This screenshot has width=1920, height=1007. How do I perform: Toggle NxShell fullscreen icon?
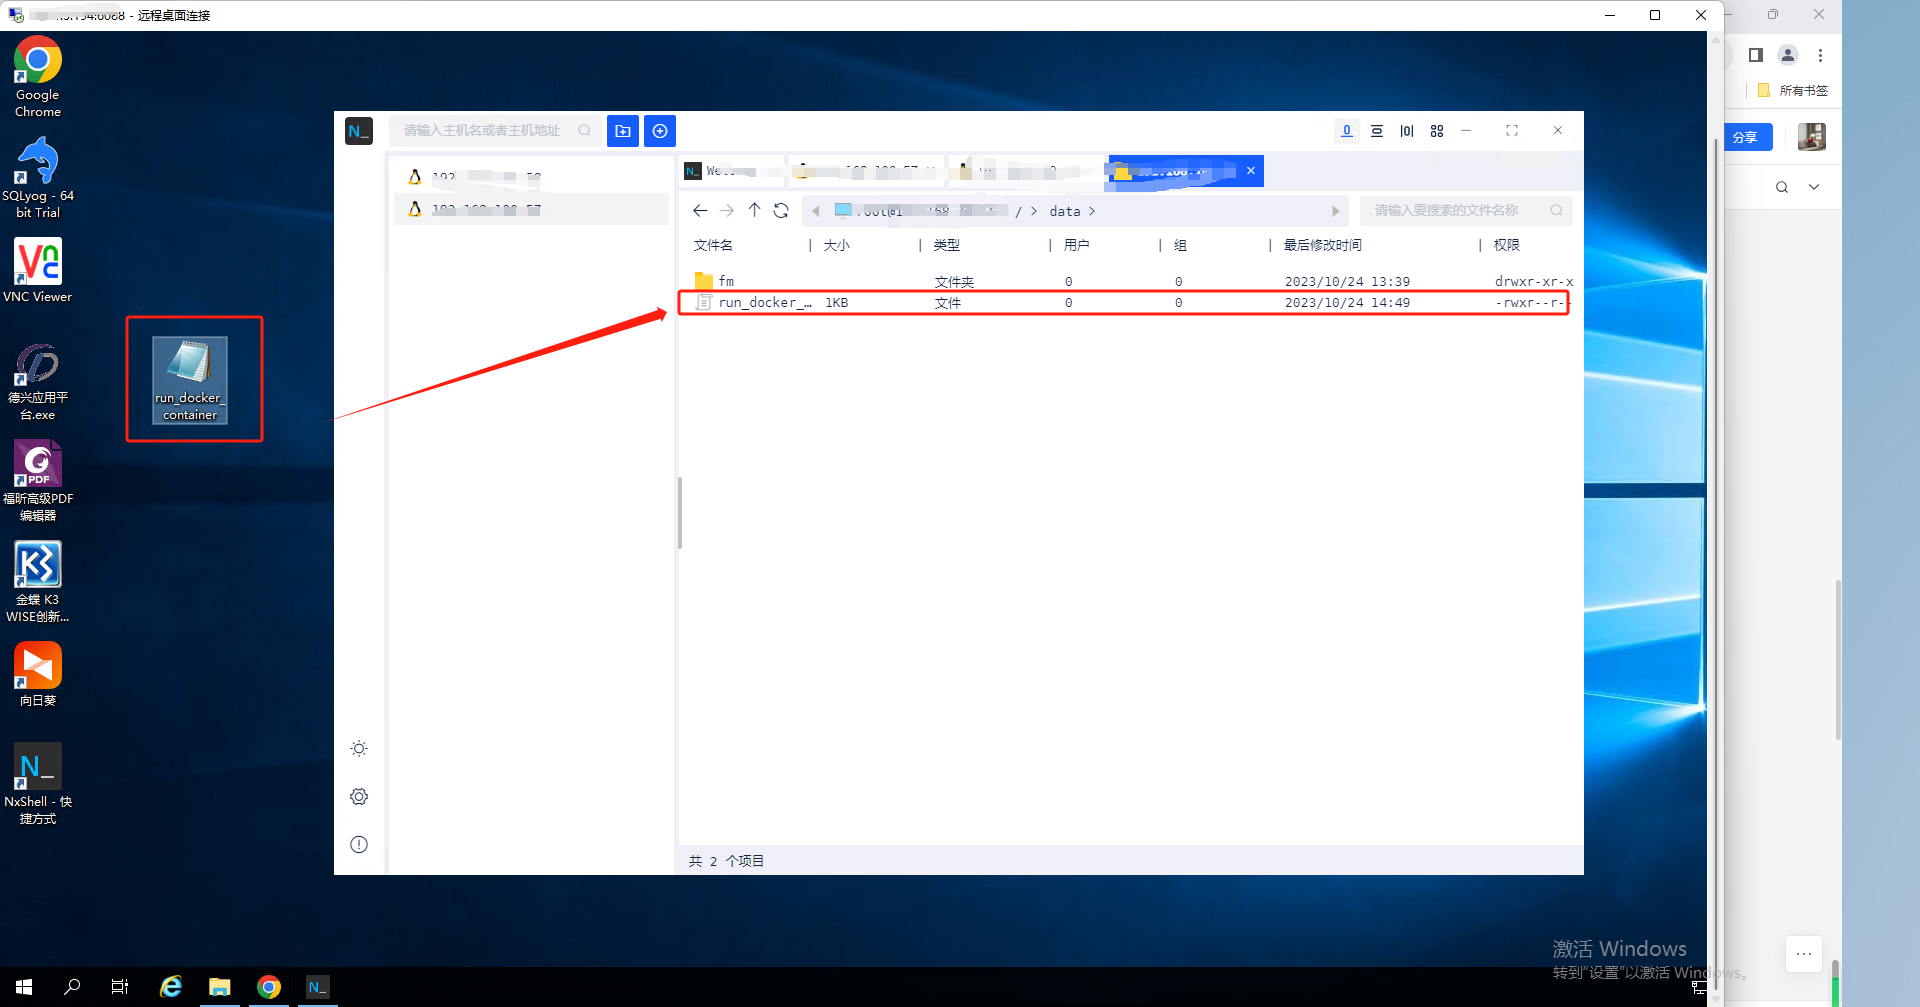pos(1512,130)
